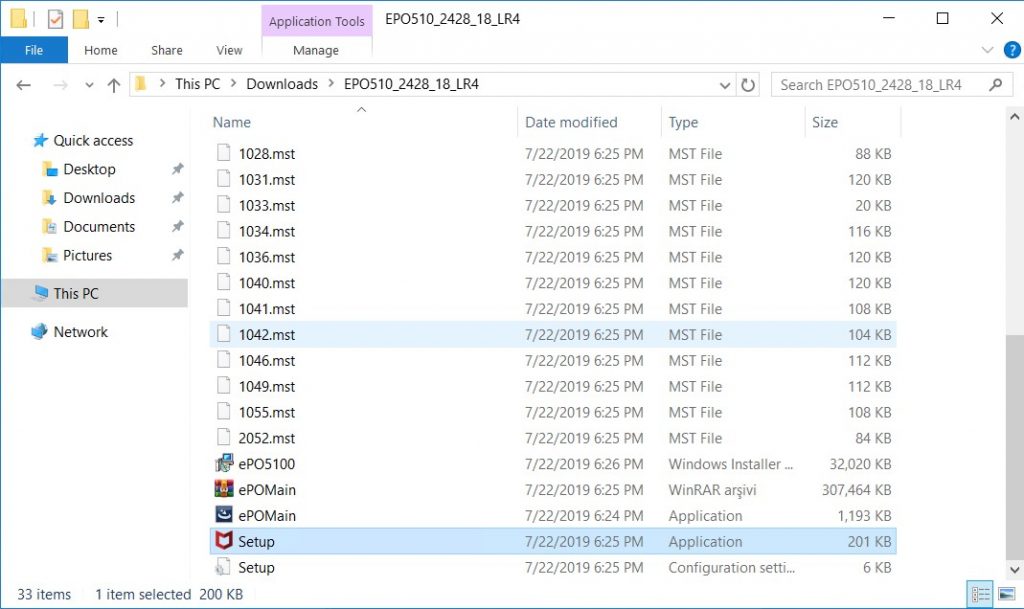Viewport: 1024px width, 609px height.
Task: Click the ePO5100 Windows Installer icon
Action: coord(224,463)
